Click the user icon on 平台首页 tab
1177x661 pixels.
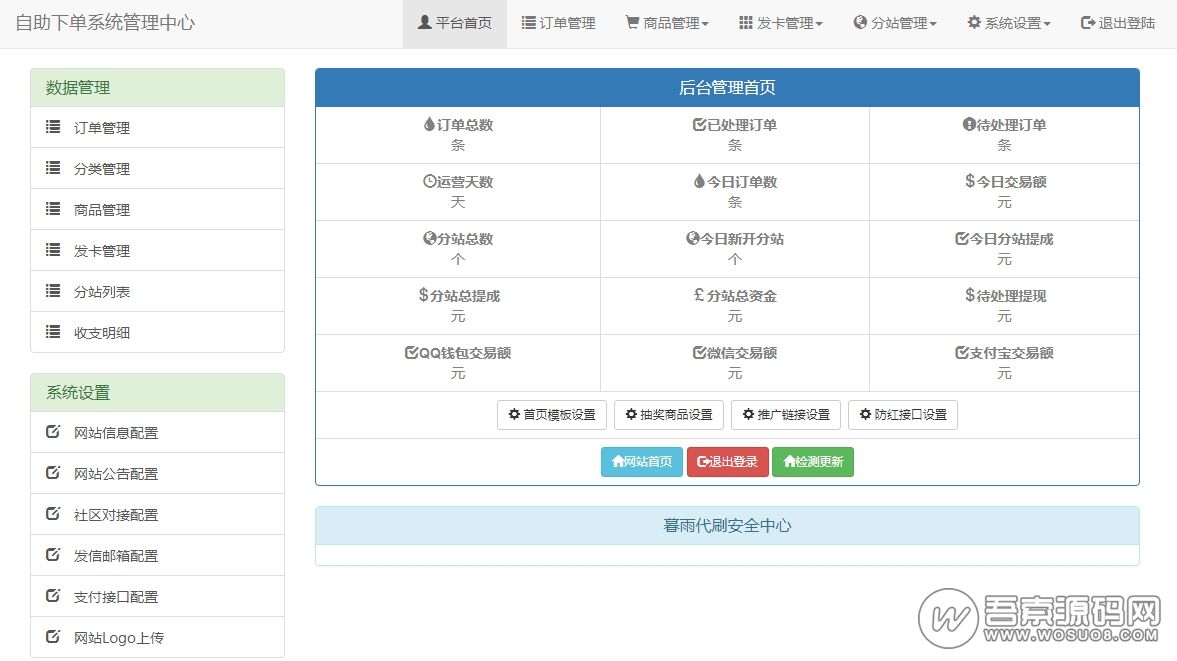pyautogui.click(x=425, y=23)
